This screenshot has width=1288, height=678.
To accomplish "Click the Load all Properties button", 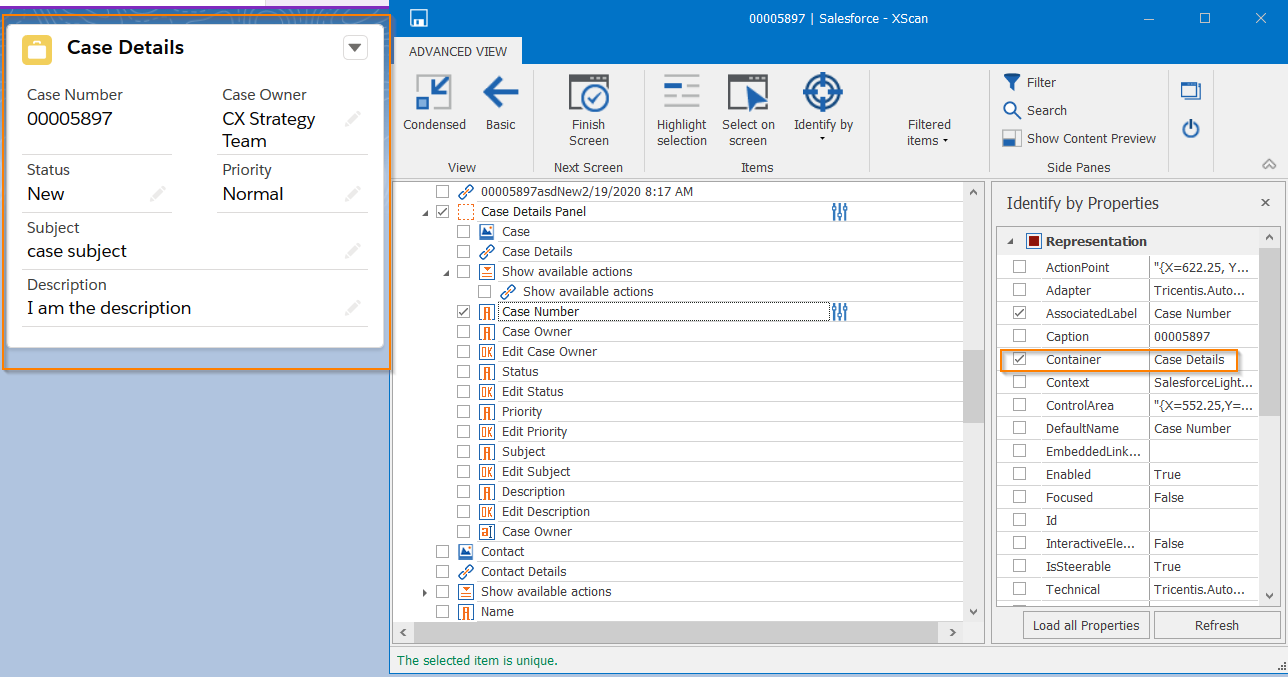I will click(1085, 625).
